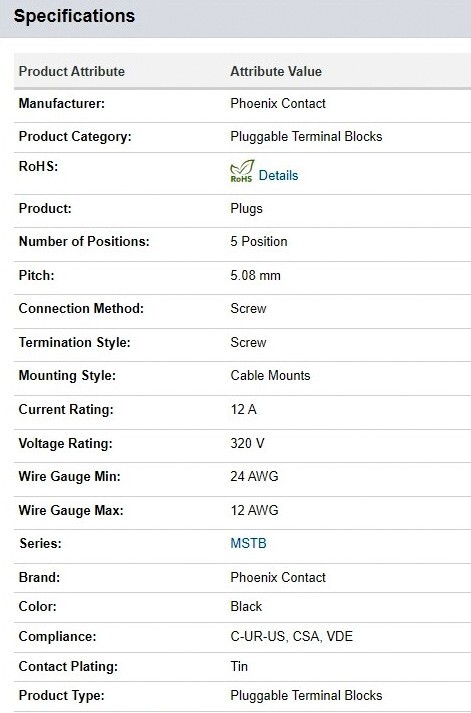Select the 5.08 mm pitch value

coord(255,276)
